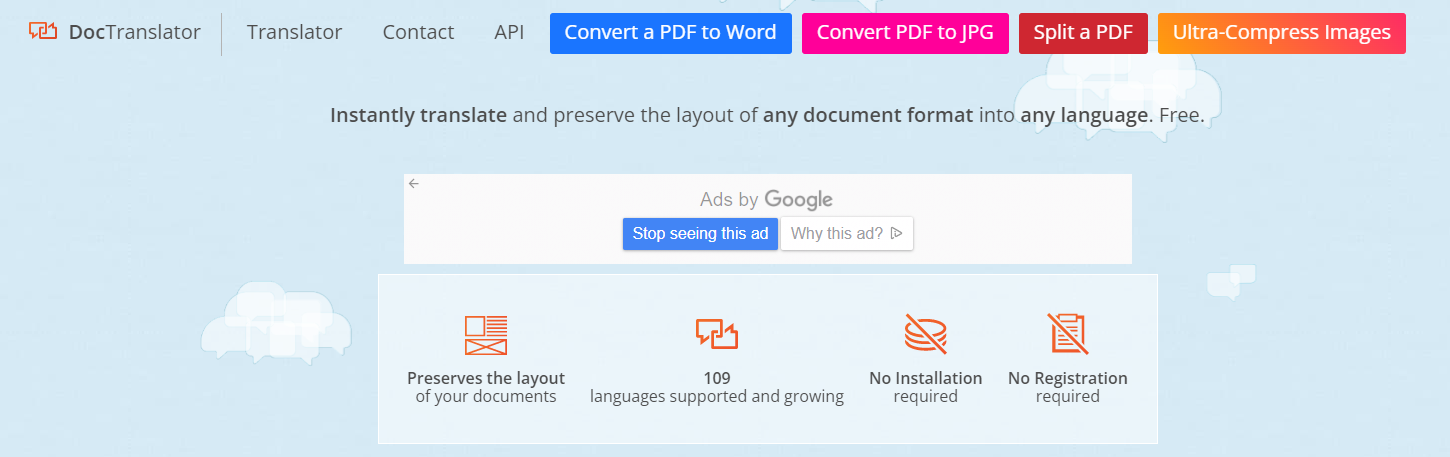Image resolution: width=1450 pixels, height=457 pixels.
Task: Click 'of your documents' caption text
Action: coord(486,397)
